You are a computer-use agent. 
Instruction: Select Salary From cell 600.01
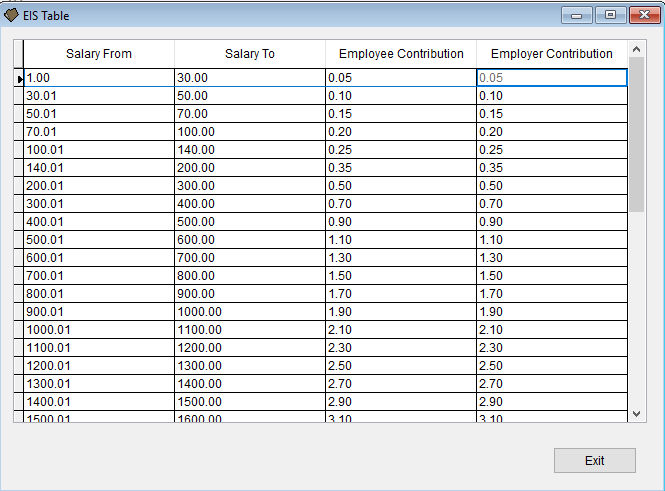[99, 258]
